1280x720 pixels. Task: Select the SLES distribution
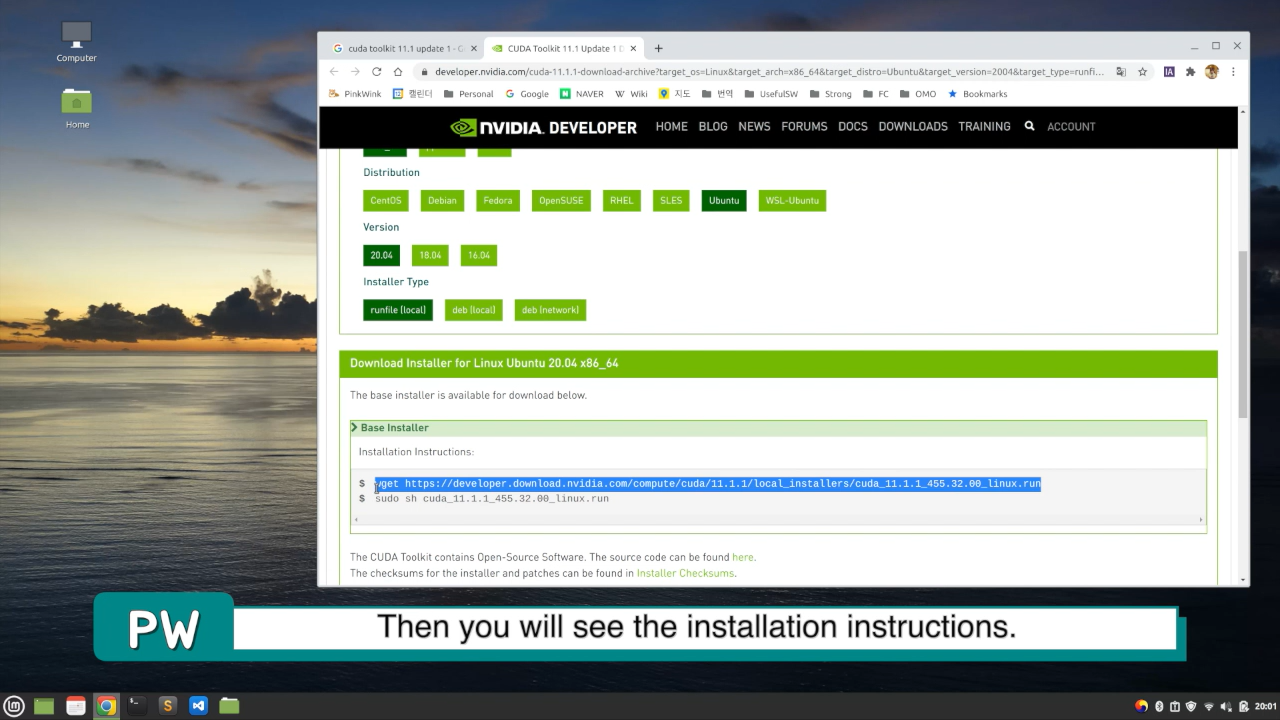[x=671, y=200]
